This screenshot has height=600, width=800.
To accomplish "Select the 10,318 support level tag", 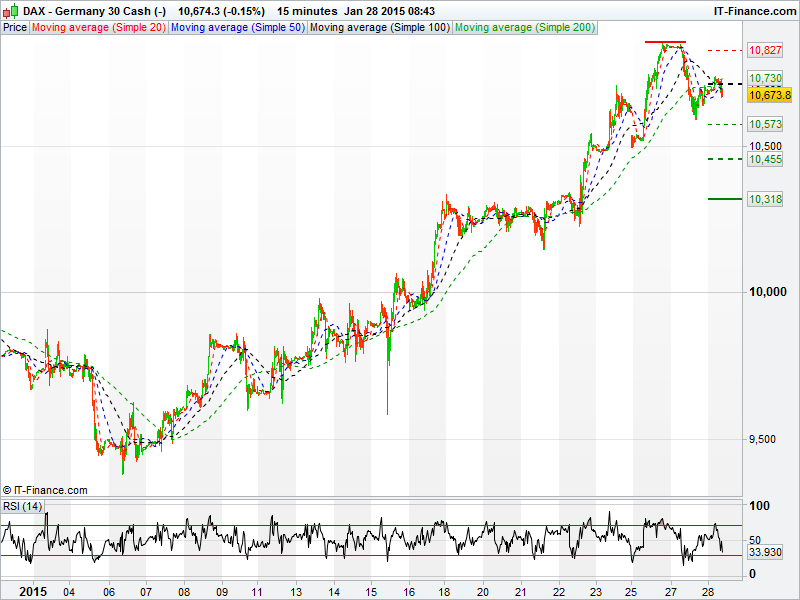I will pos(765,200).
